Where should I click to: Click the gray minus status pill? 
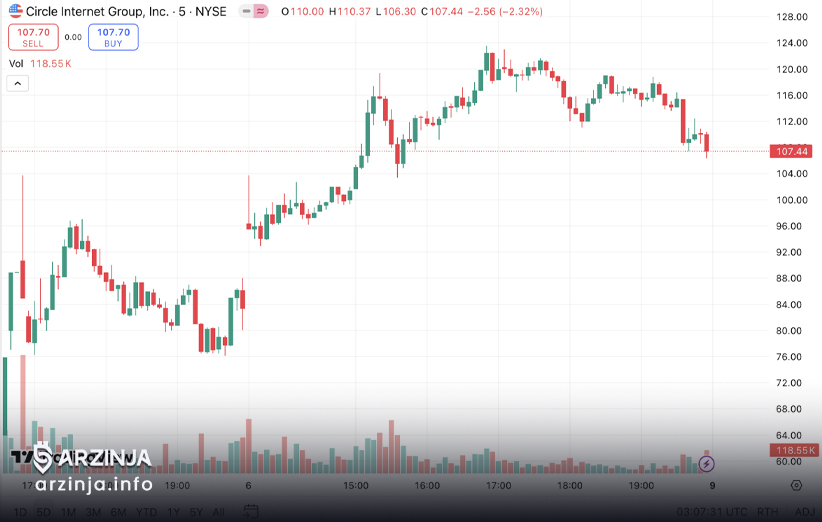click(x=246, y=11)
